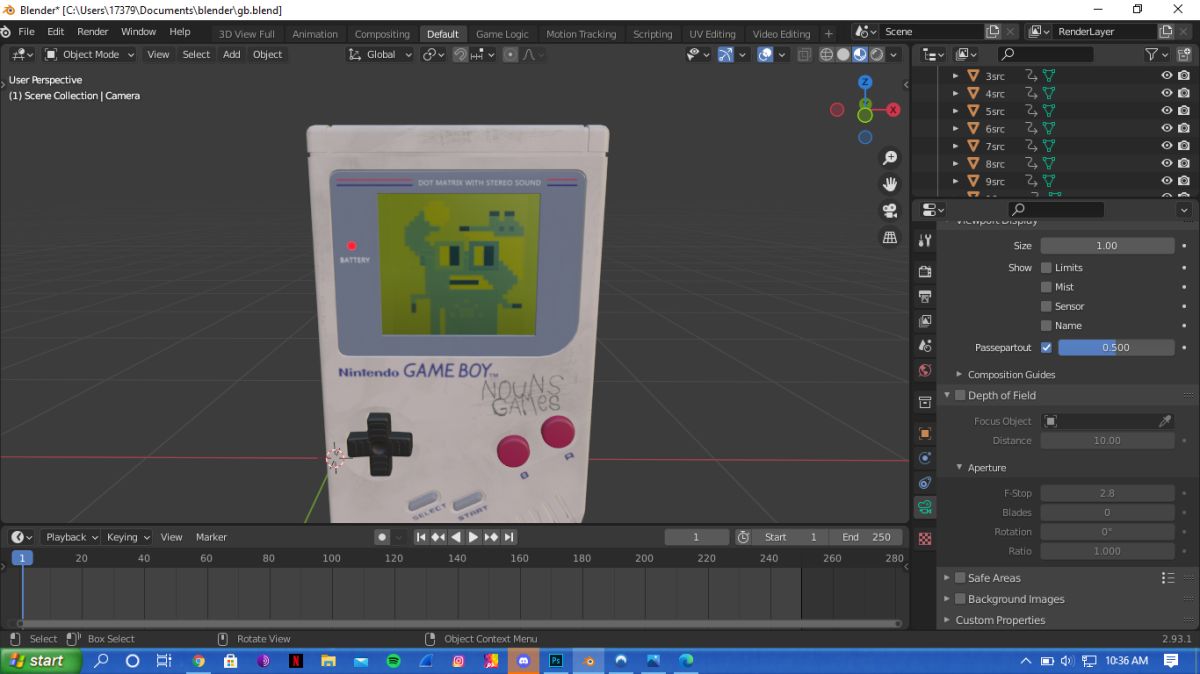Enable Safe Areas checkbox
1200x674 pixels.
[x=960, y=578]
